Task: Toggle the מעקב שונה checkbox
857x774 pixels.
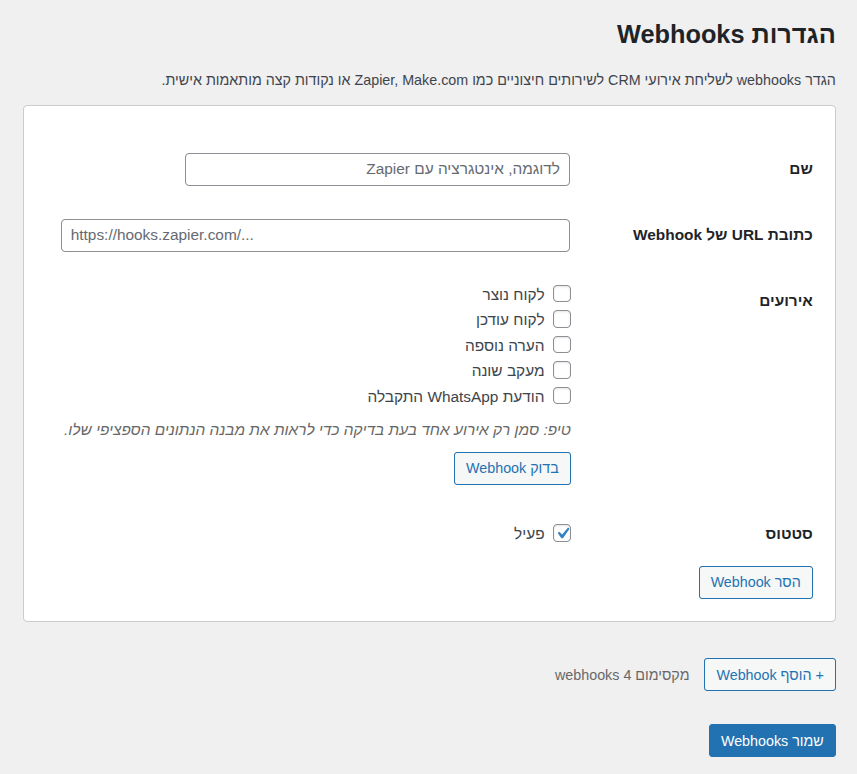Action: click(x=562, y=369)
